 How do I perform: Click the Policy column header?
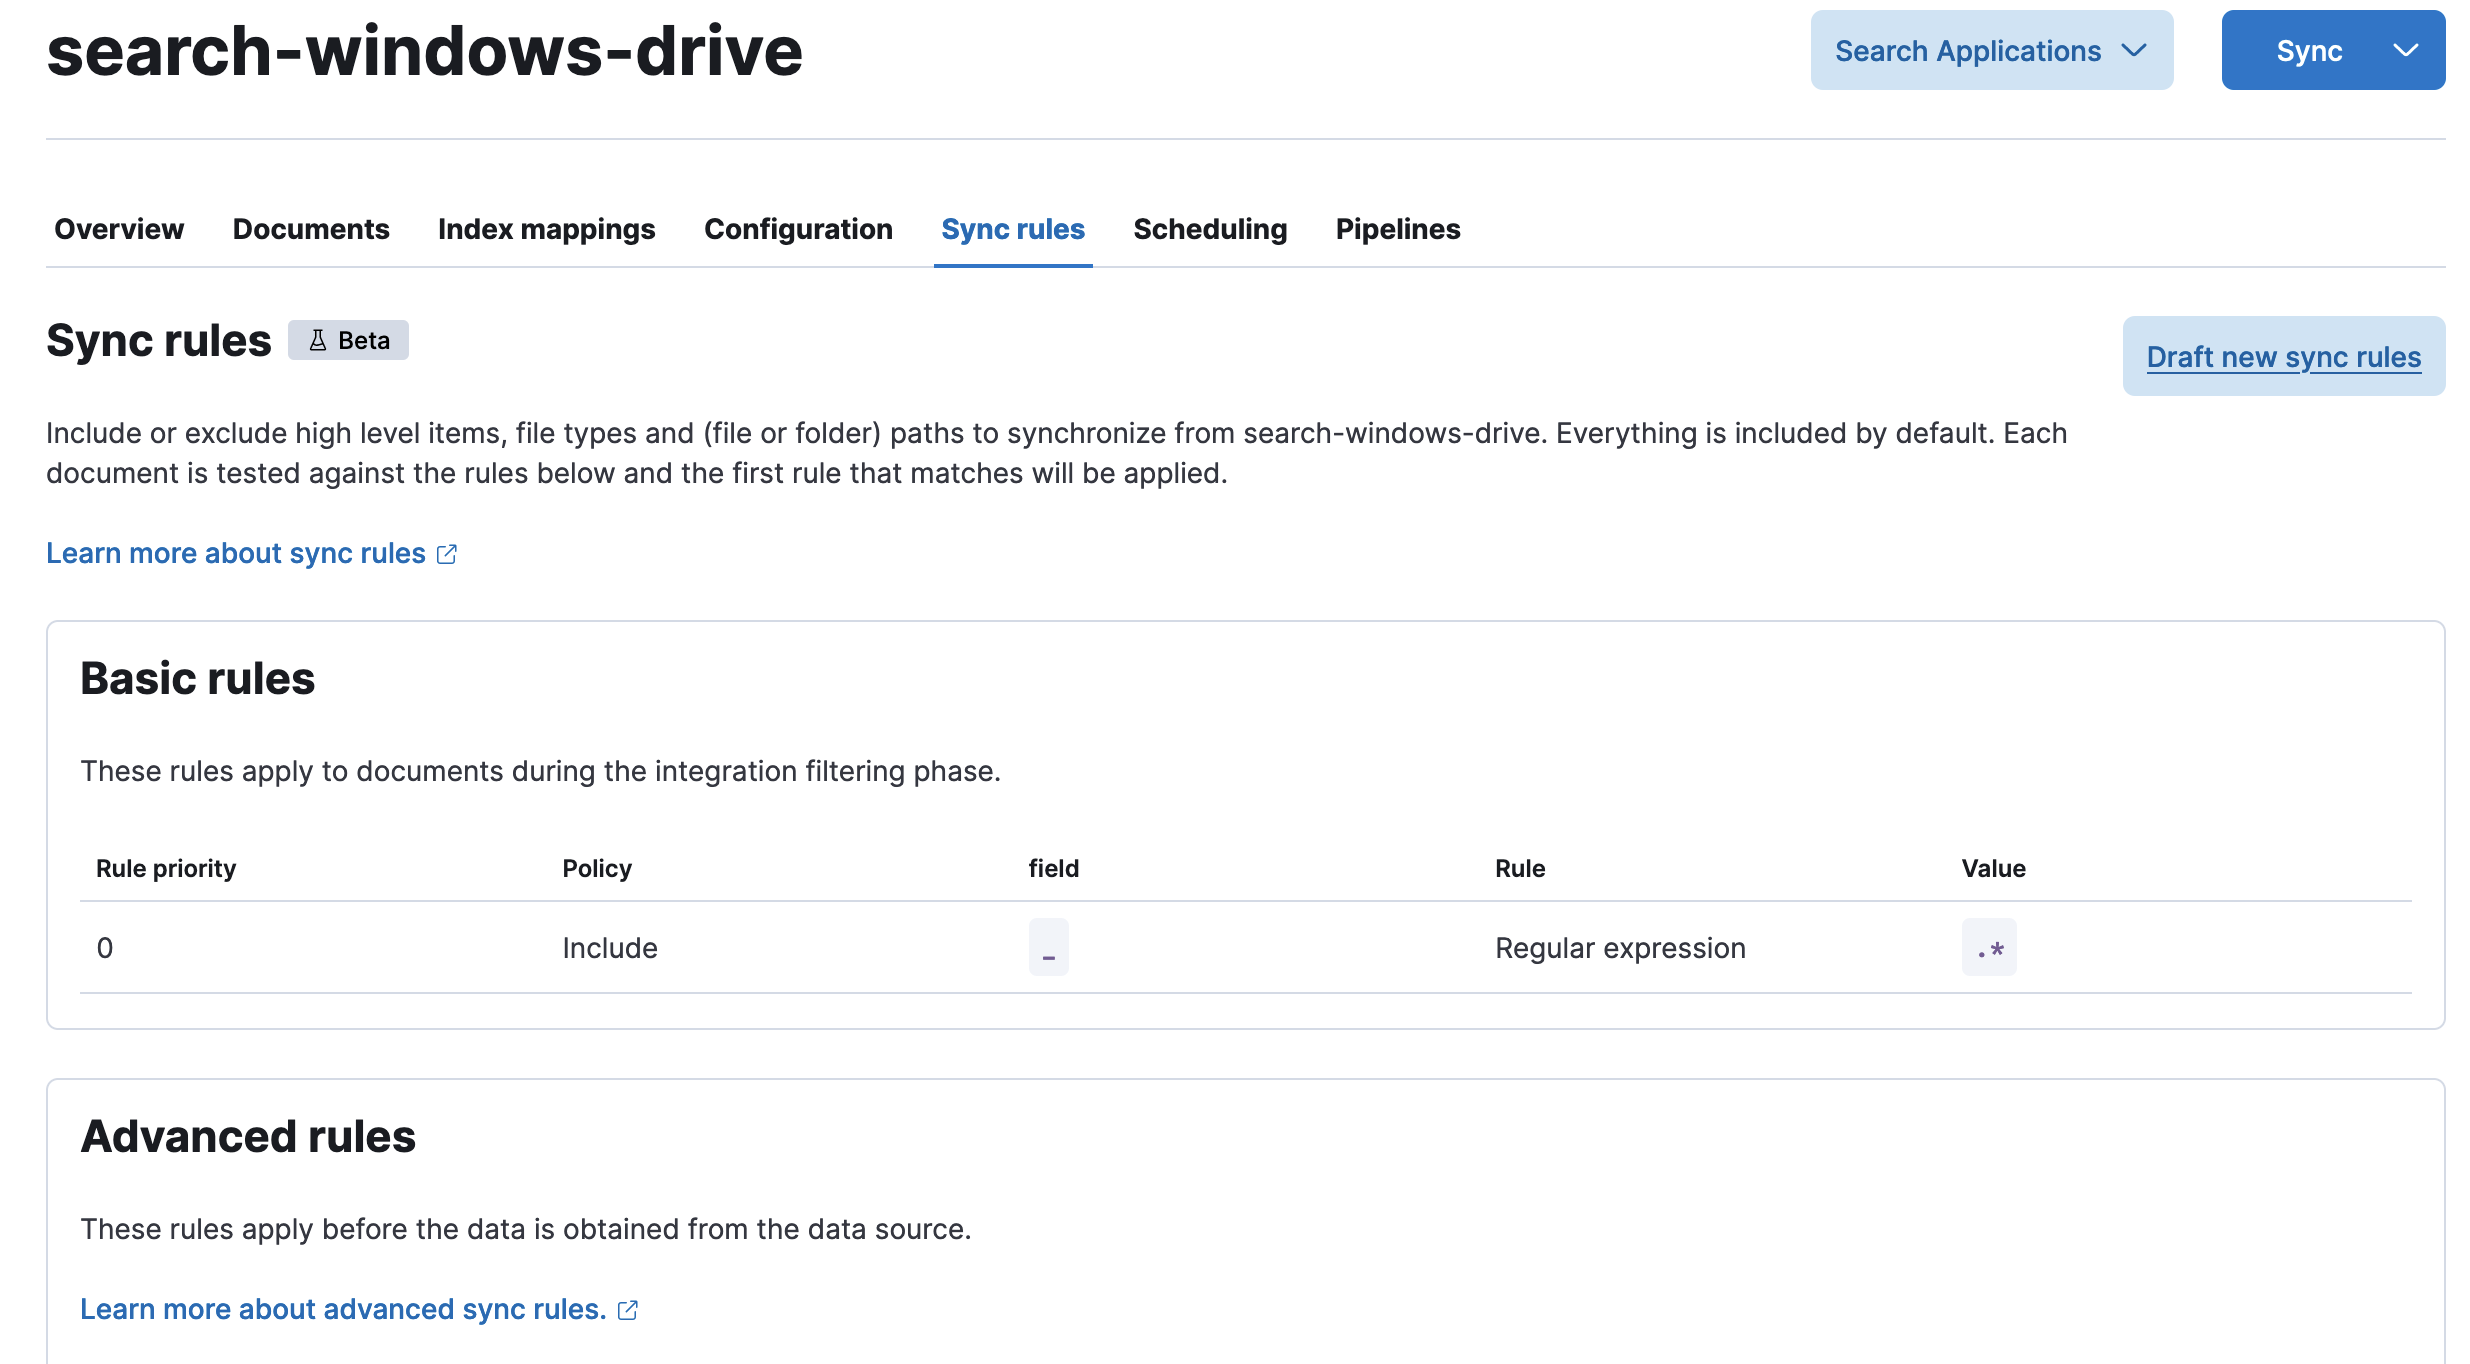tap(596, 868)
